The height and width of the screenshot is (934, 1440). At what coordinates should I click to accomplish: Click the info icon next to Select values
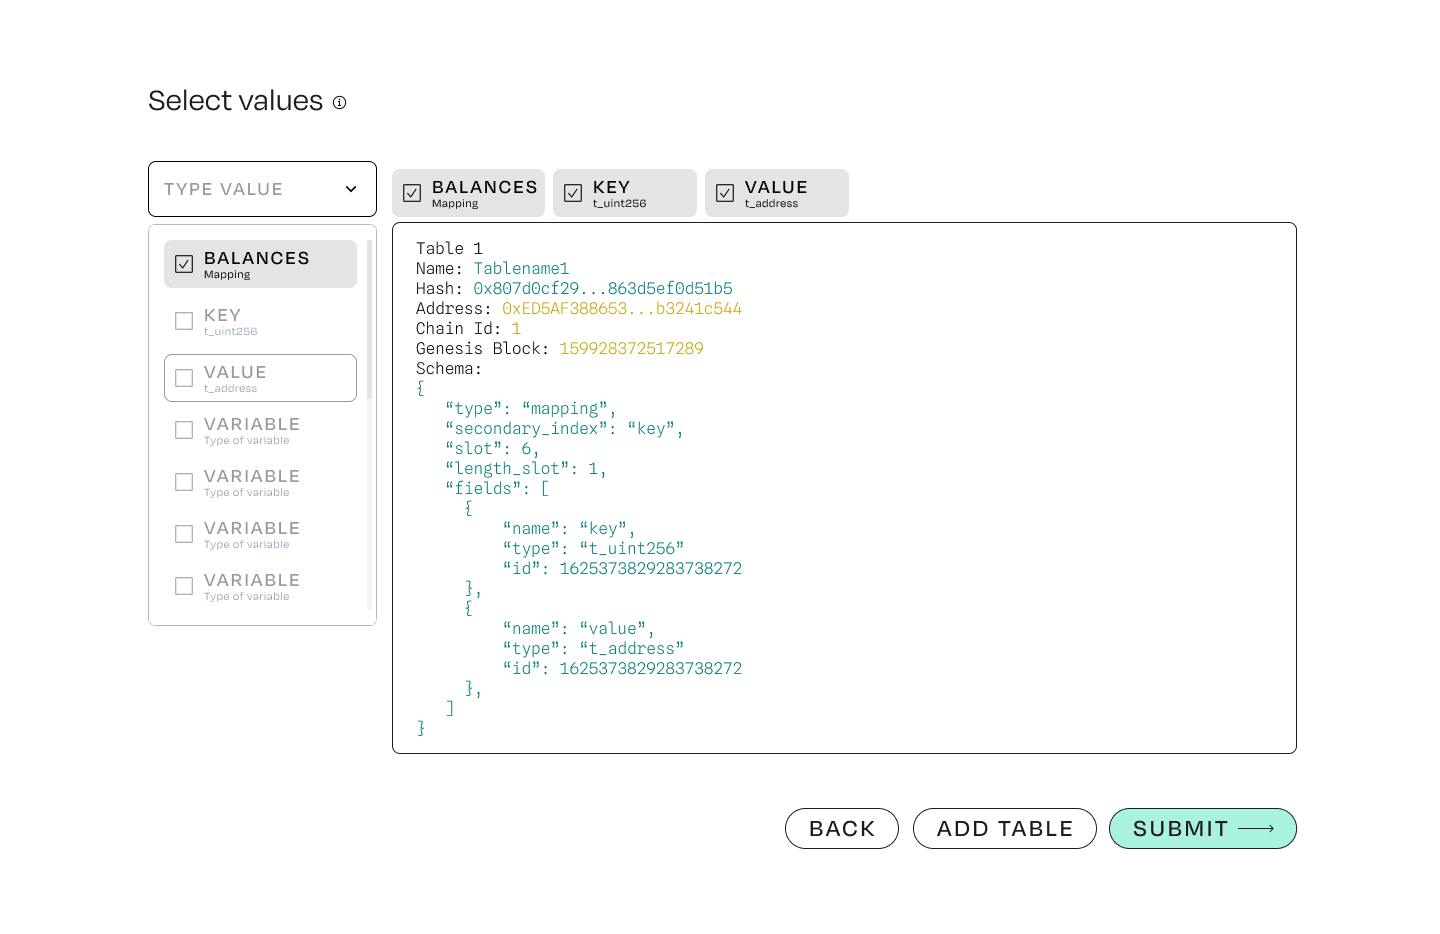click(340, 102)
